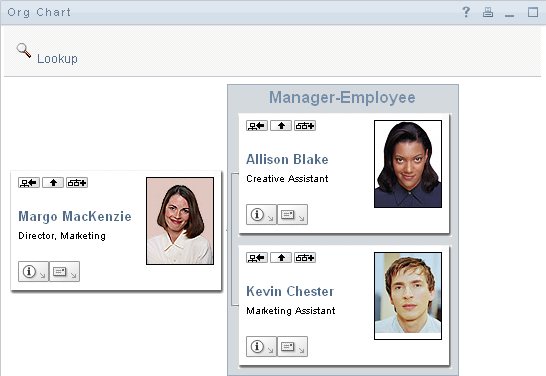Image resolution: width=546 pixels, height=376 pixels.
Task: Click the Manager-Employee relationship heading
Action: 342,97
